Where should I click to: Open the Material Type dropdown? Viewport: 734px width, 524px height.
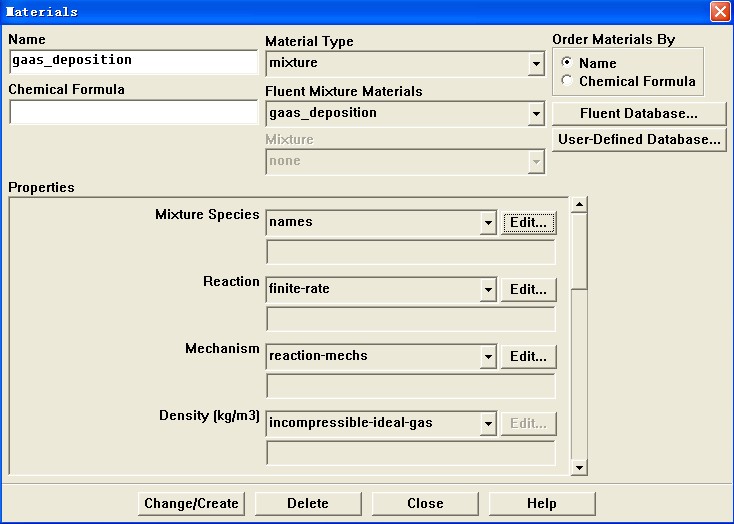(x=536, y=65)
